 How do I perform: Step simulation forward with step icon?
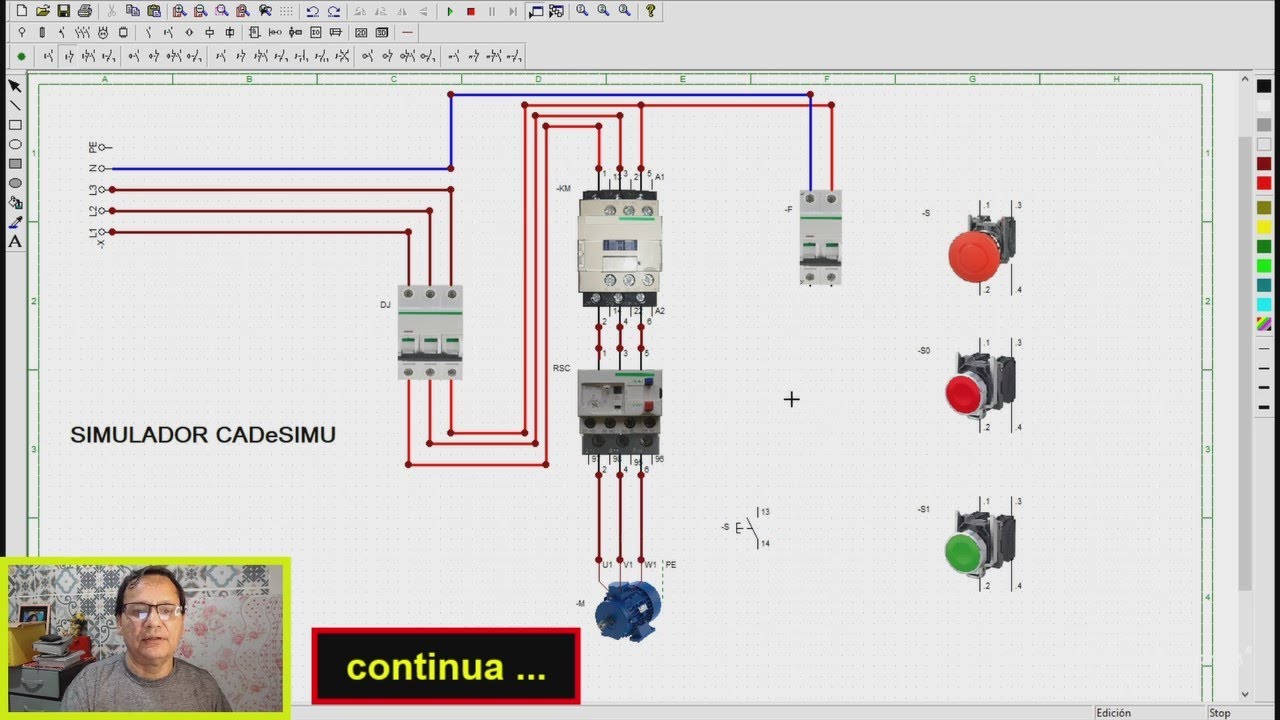(512, 11)
